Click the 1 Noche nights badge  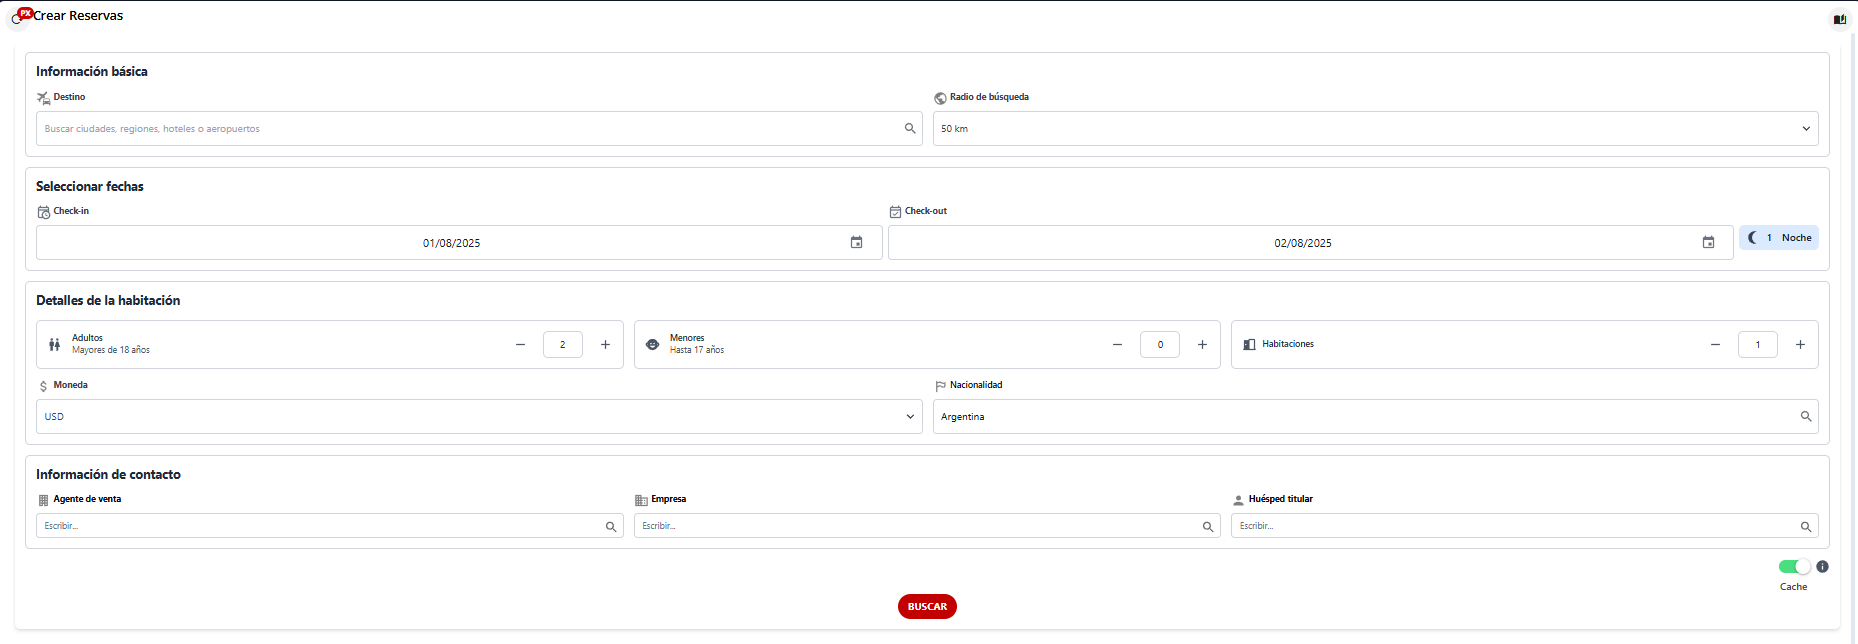click(1779, 238)
